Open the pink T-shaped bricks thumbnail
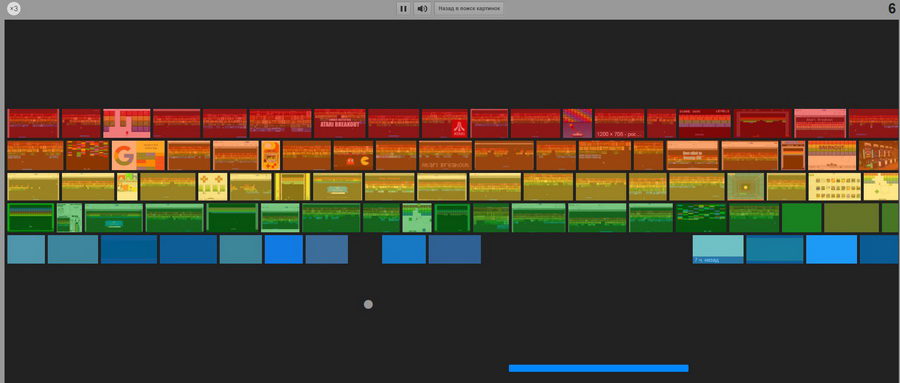 (x=127, y=123)
